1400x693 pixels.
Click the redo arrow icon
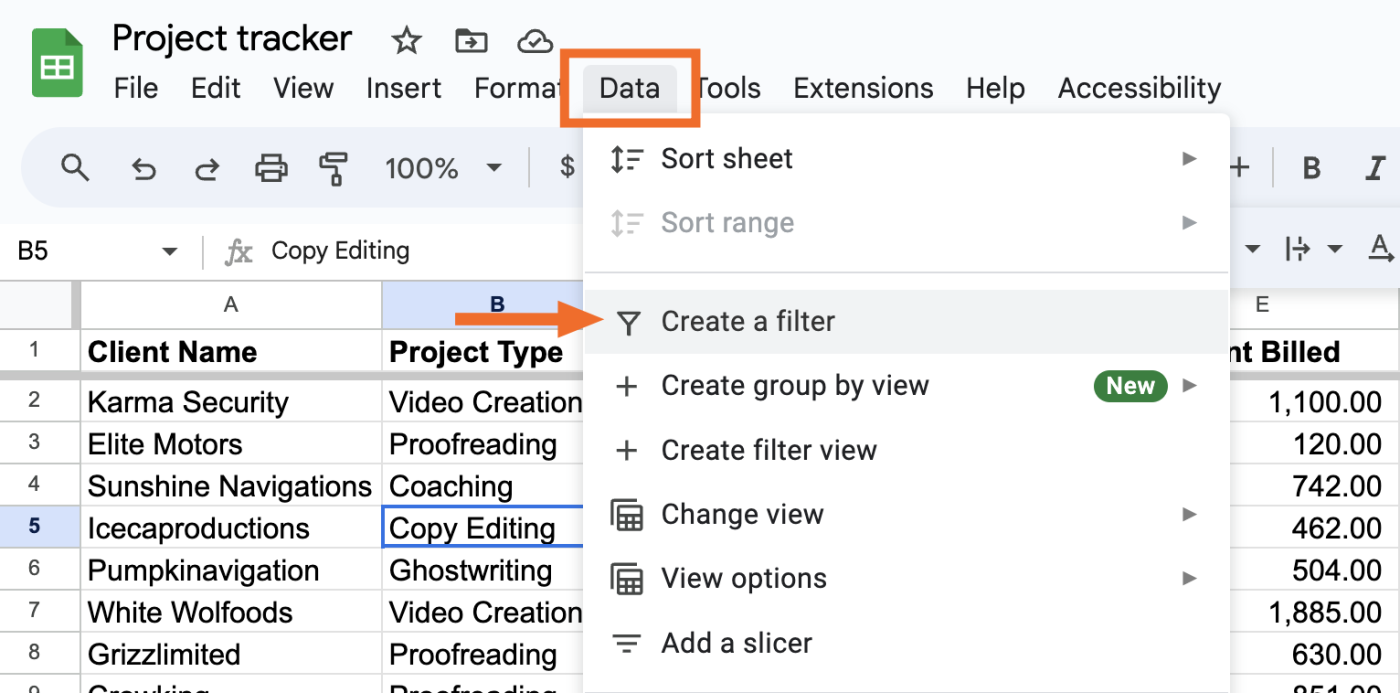(206, 168)
